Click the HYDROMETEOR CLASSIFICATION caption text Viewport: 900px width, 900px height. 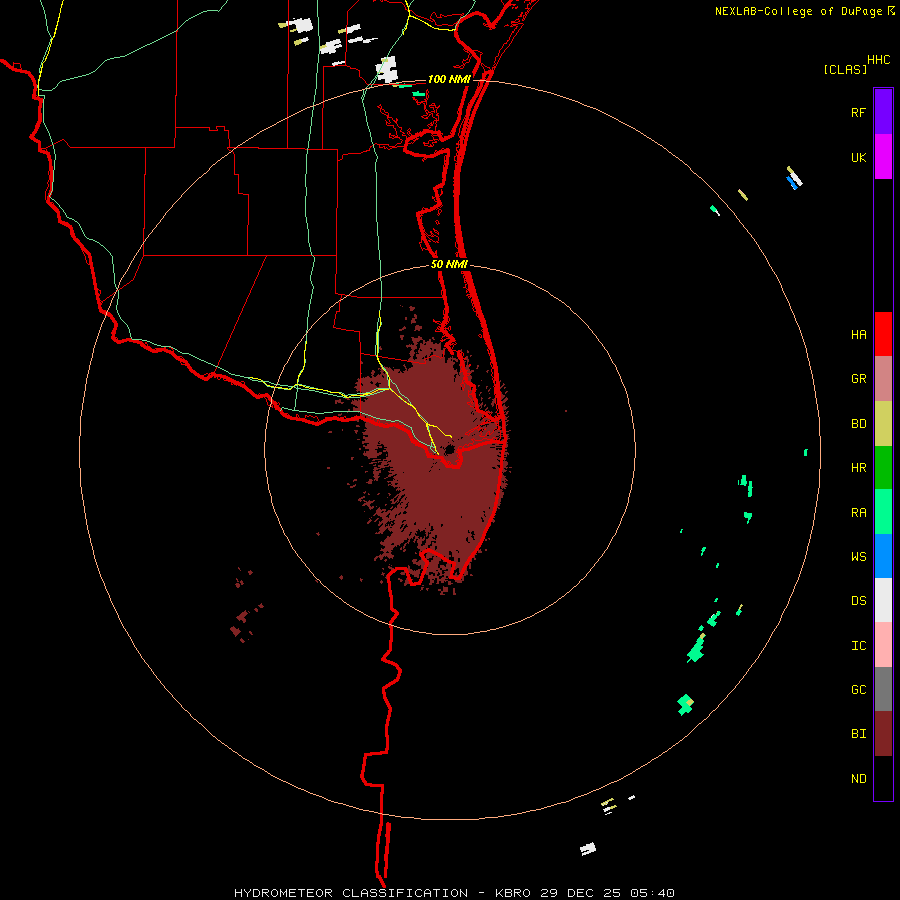(351, 893)
